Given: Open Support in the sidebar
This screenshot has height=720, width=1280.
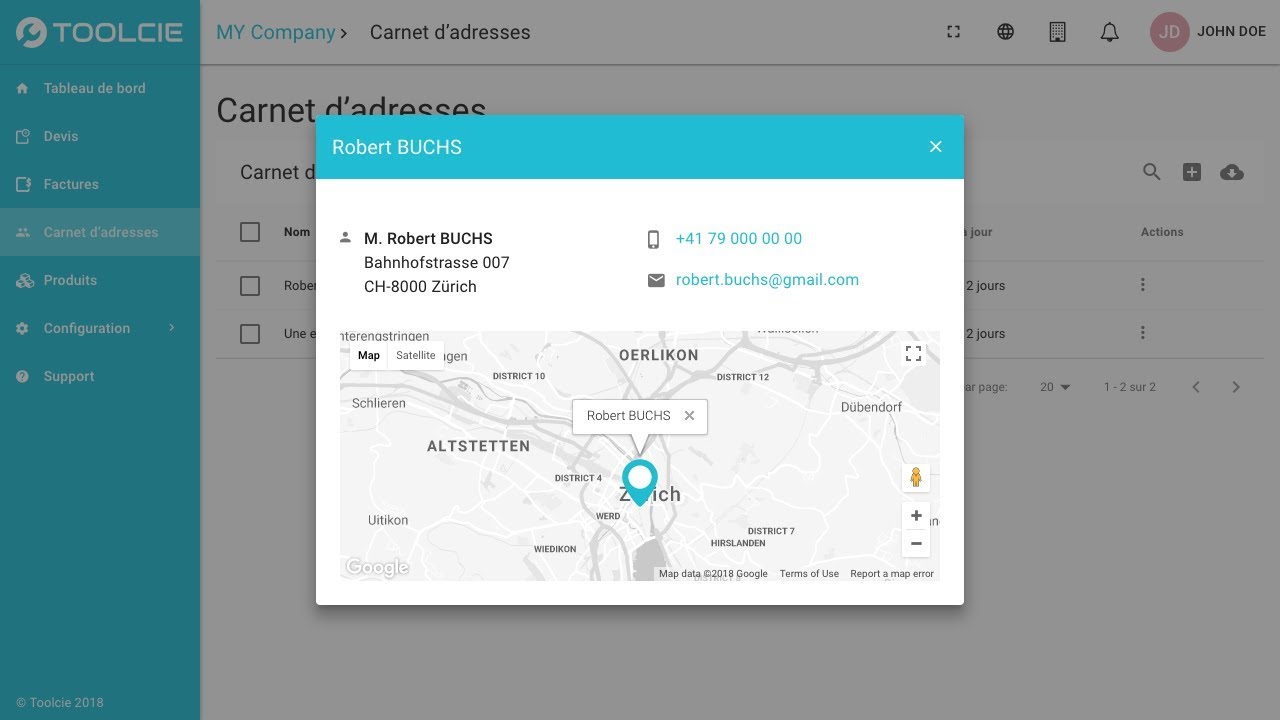Looking at the screenshot, I should coord(100,376).
